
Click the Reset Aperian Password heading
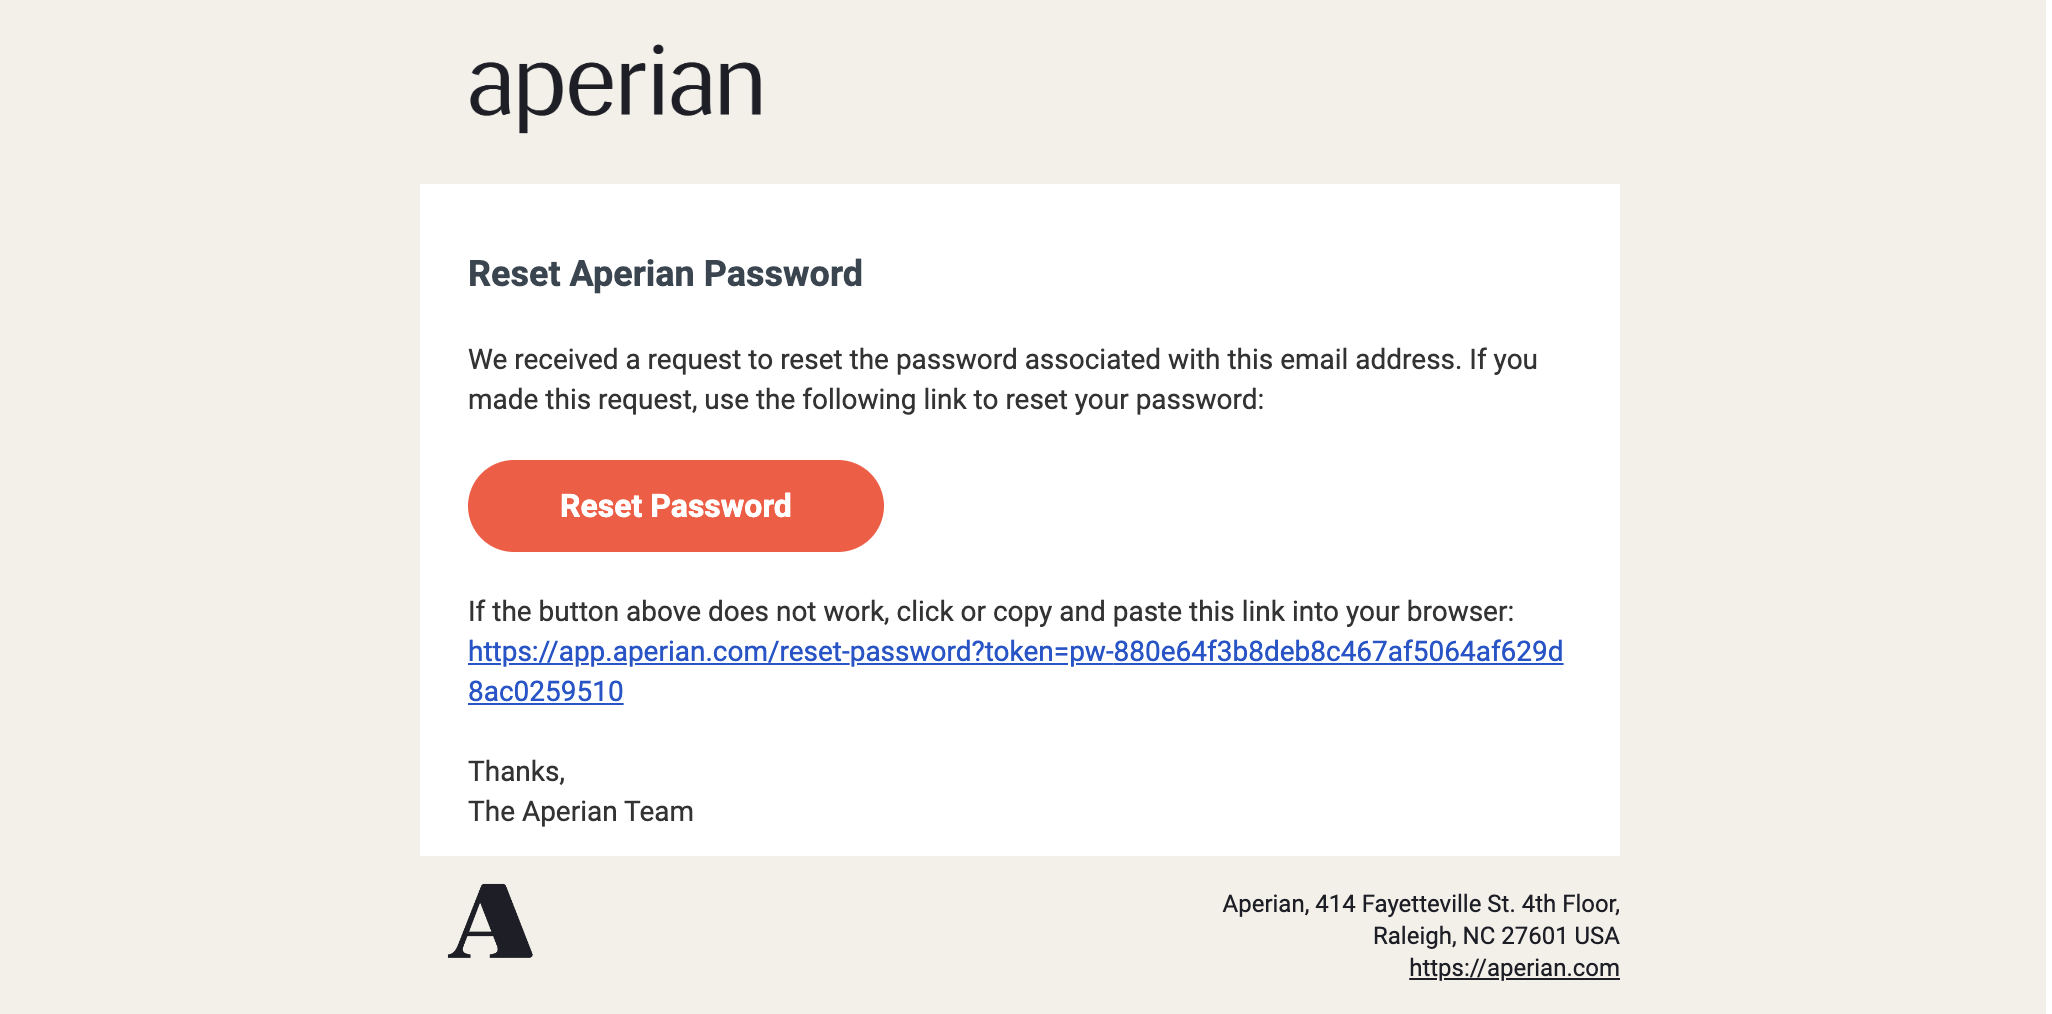tap(665, 274)
